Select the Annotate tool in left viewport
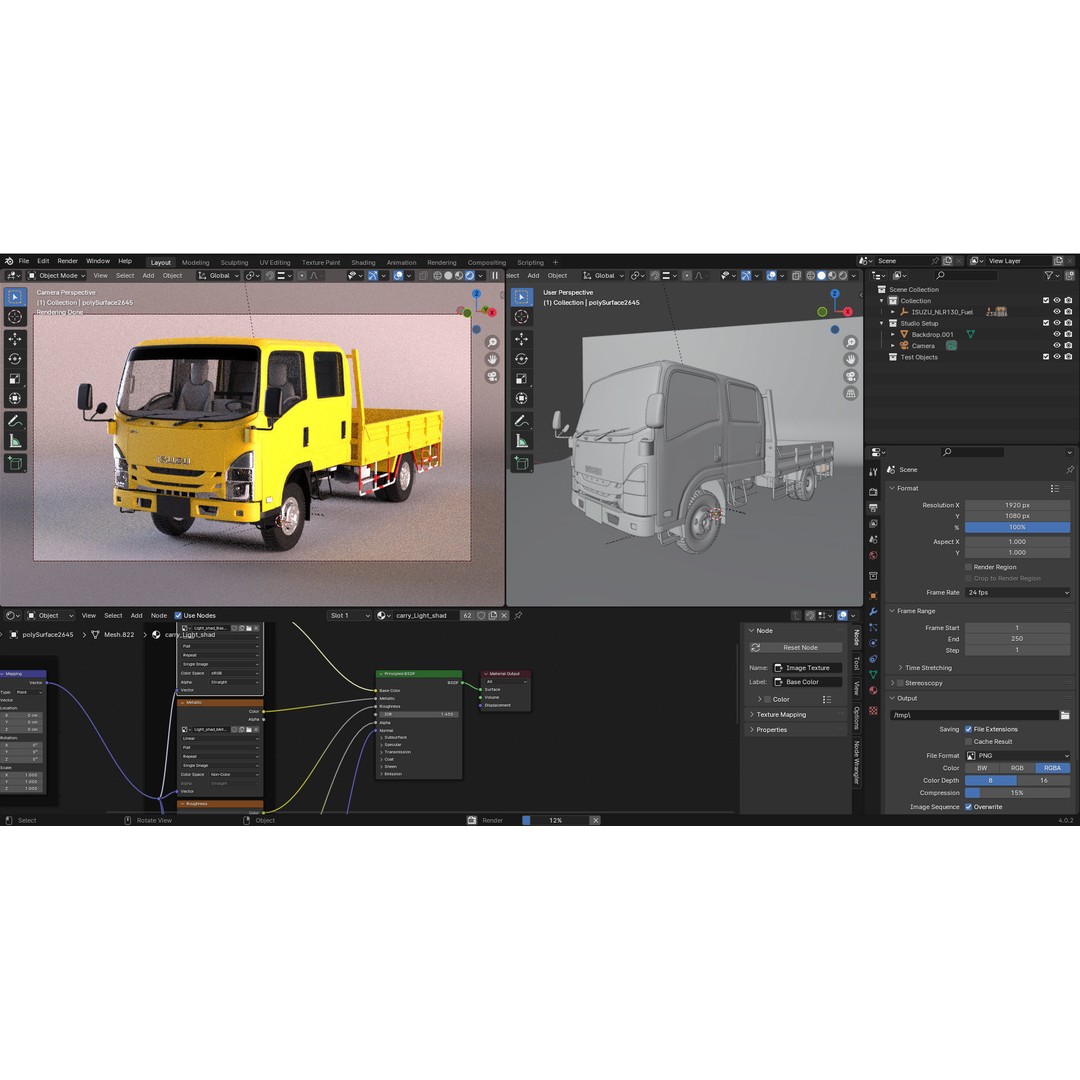The image size is (1080, 1080). click(x=15, y=421)
